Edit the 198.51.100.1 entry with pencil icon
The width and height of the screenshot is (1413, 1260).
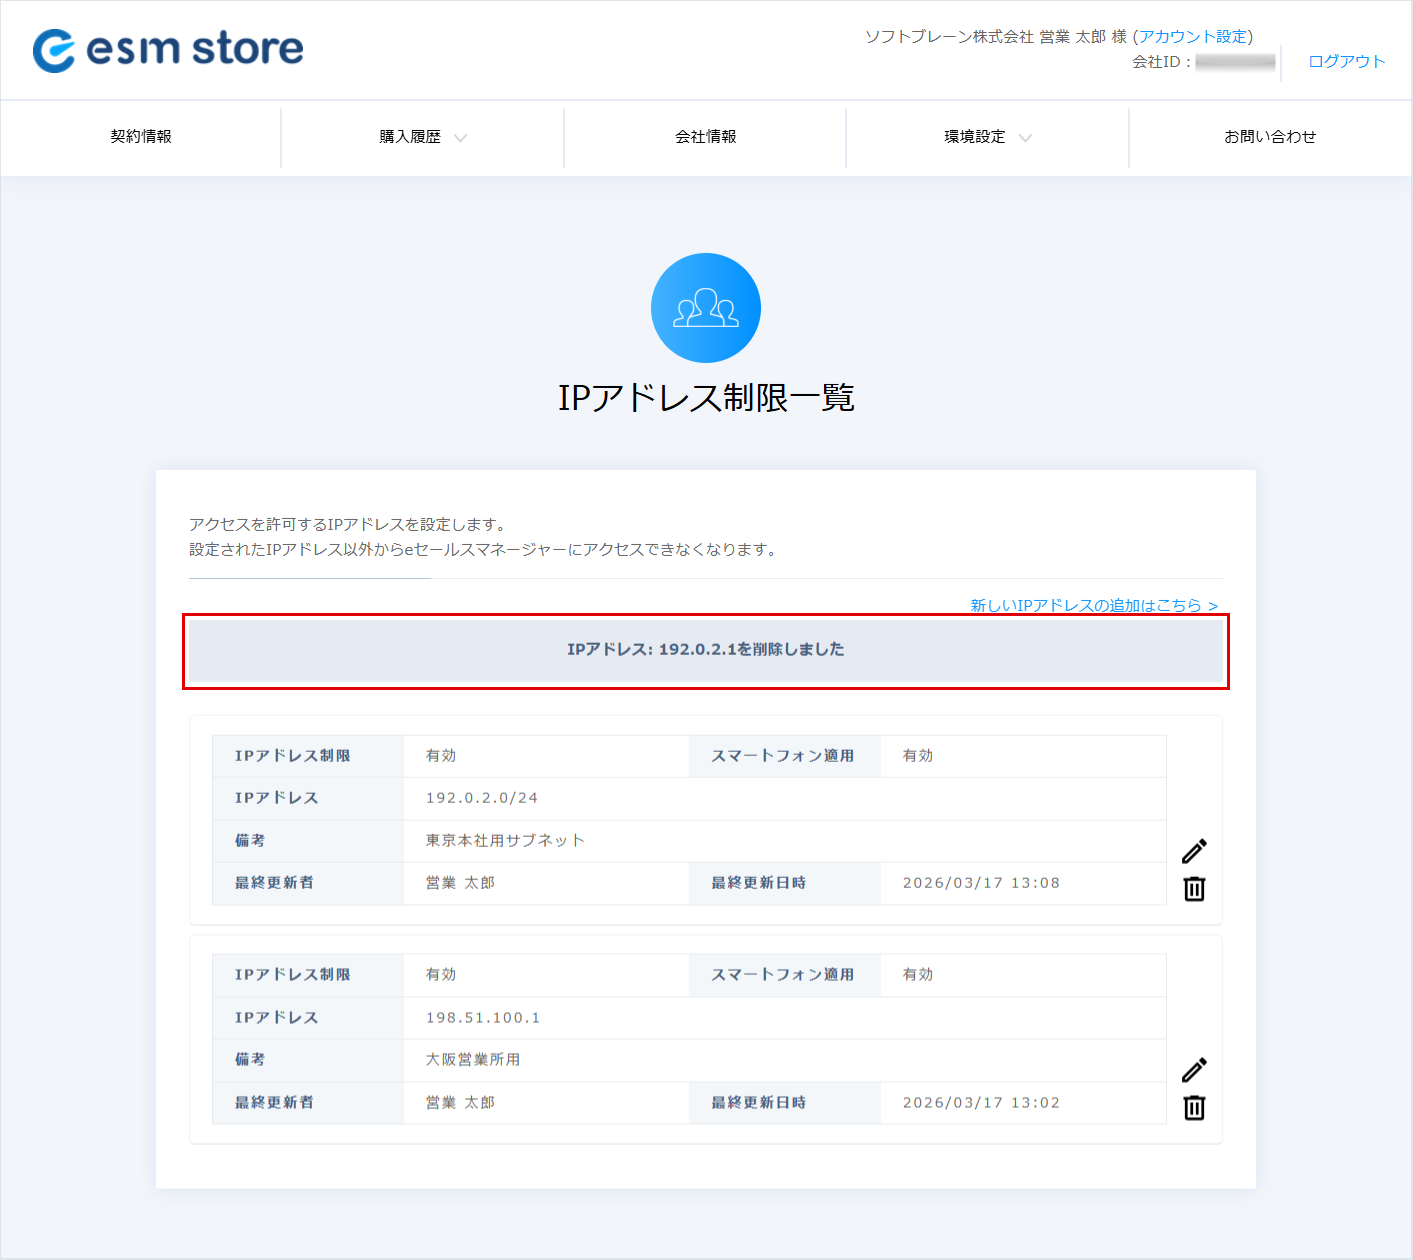click(x=1194, y=1070)
